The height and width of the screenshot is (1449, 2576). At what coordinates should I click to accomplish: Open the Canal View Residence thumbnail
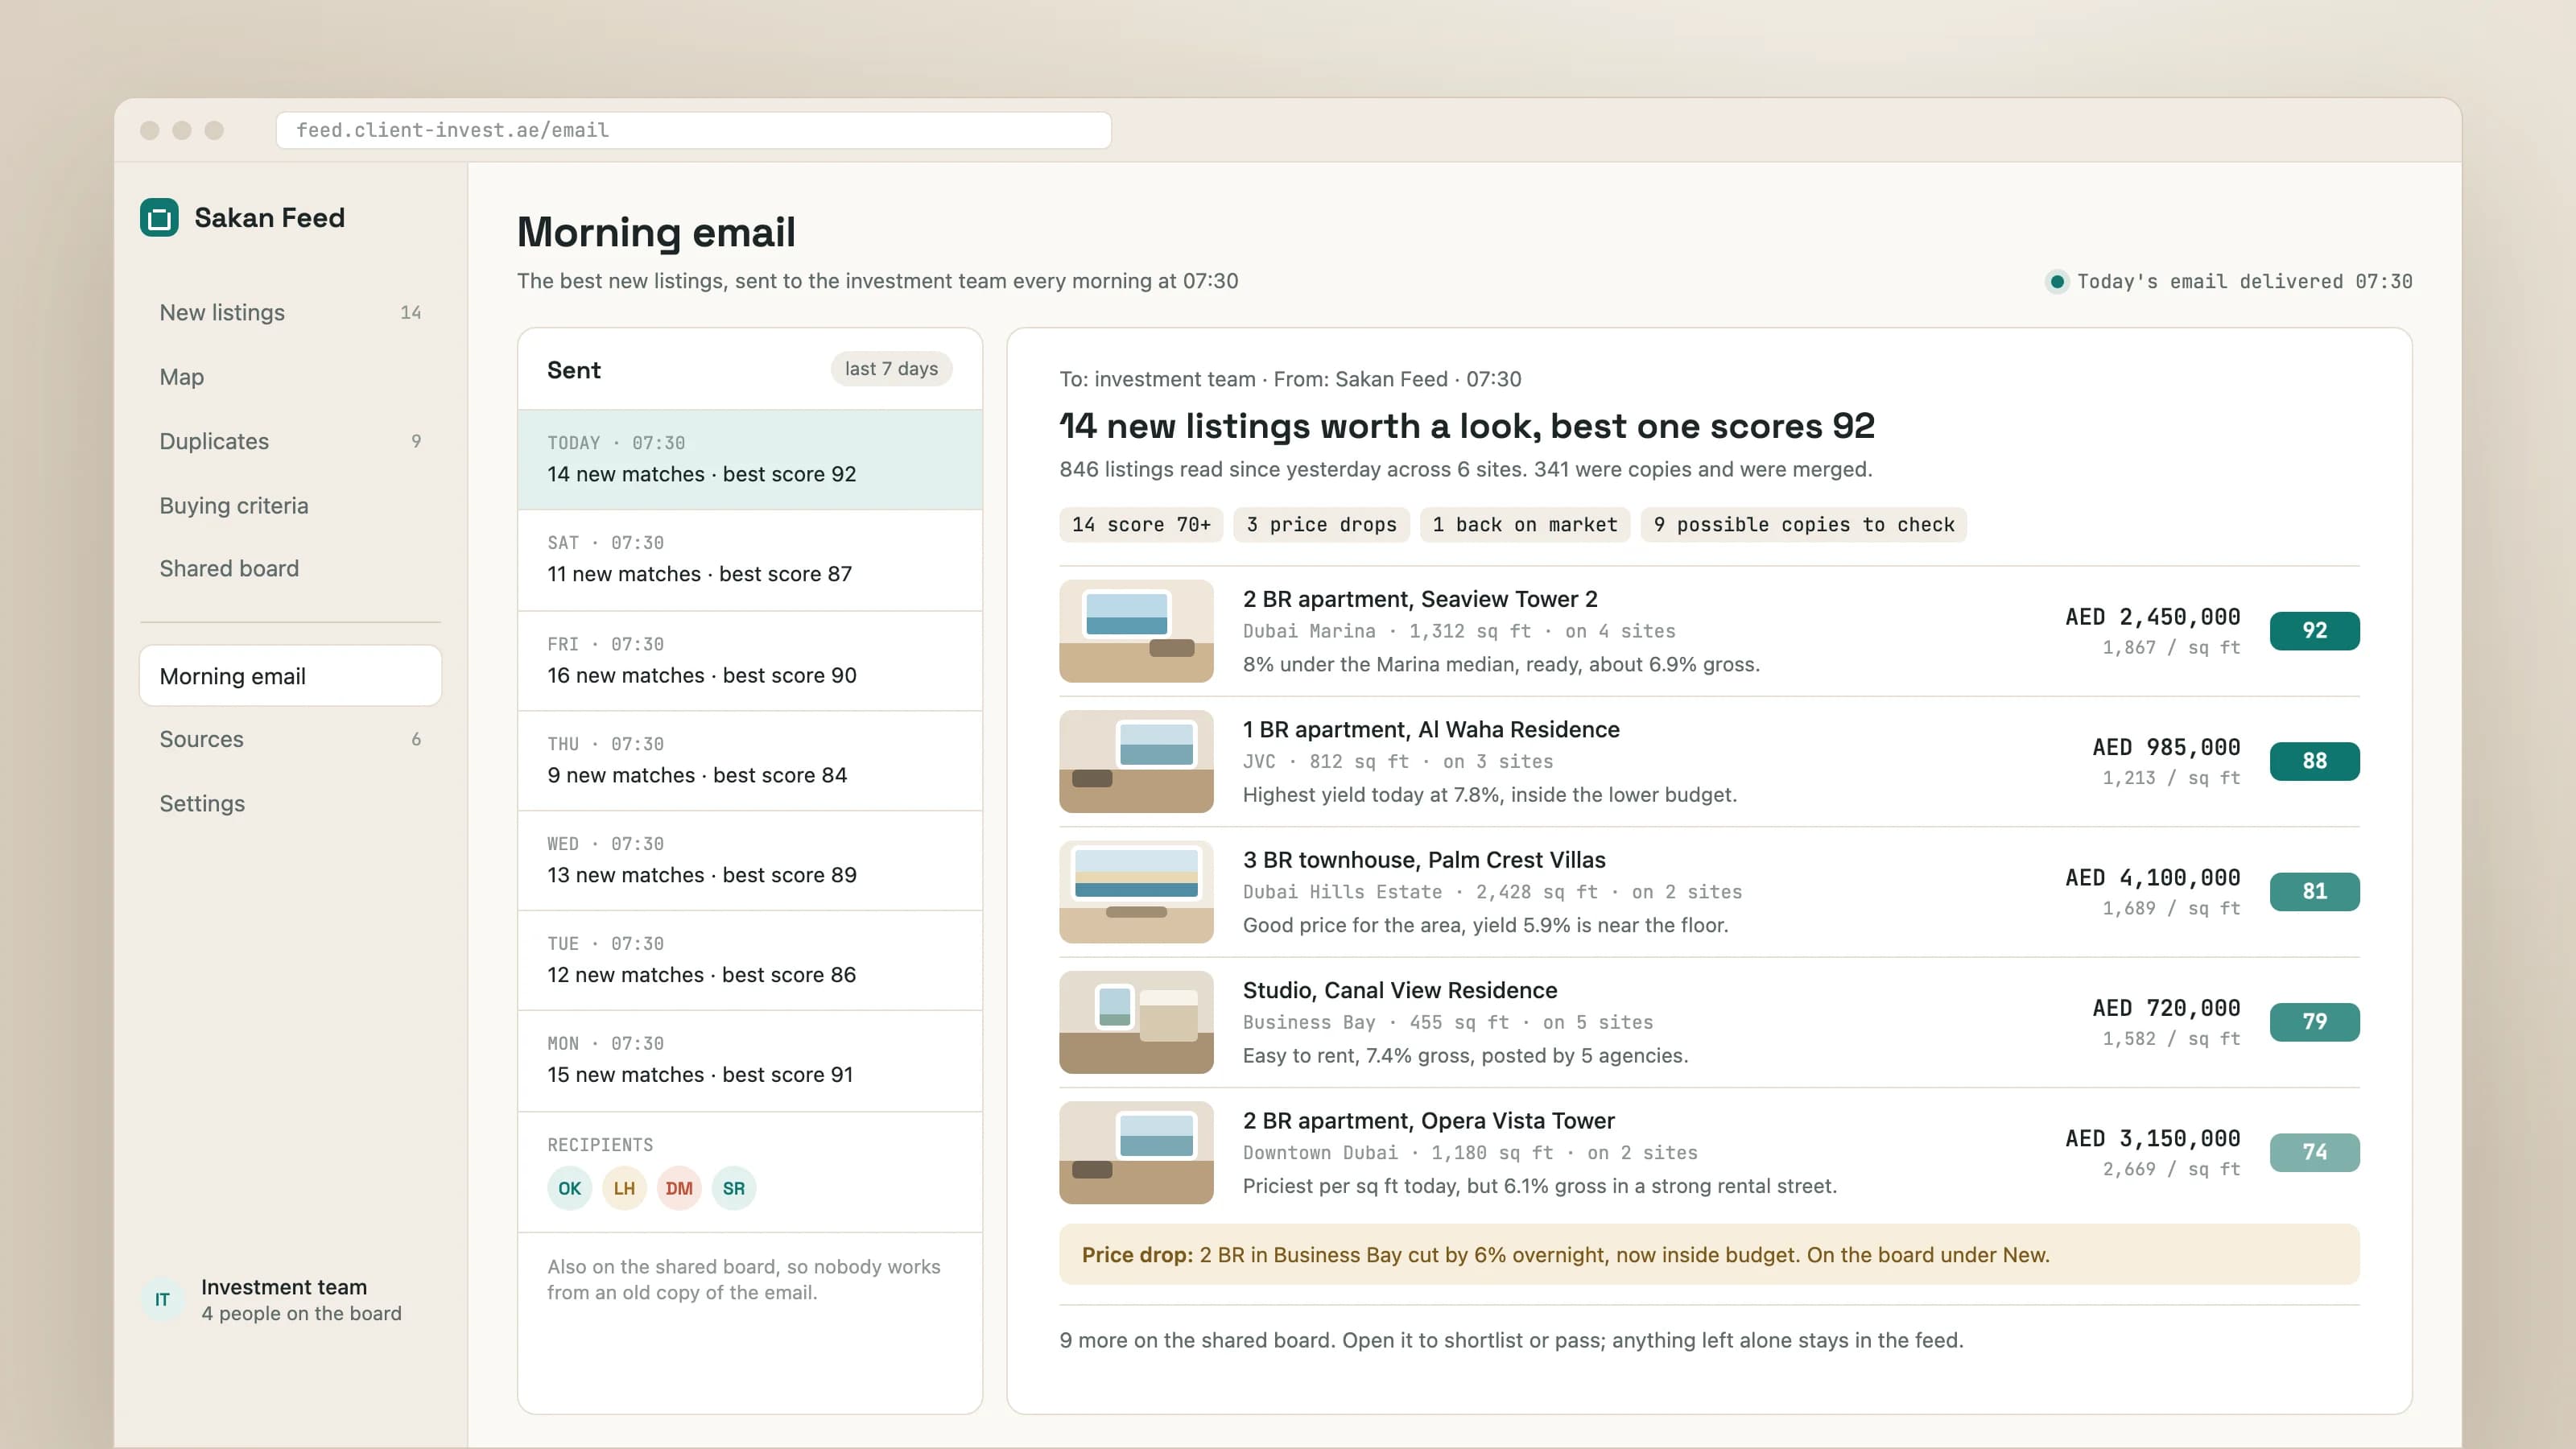[1136, 1022]
